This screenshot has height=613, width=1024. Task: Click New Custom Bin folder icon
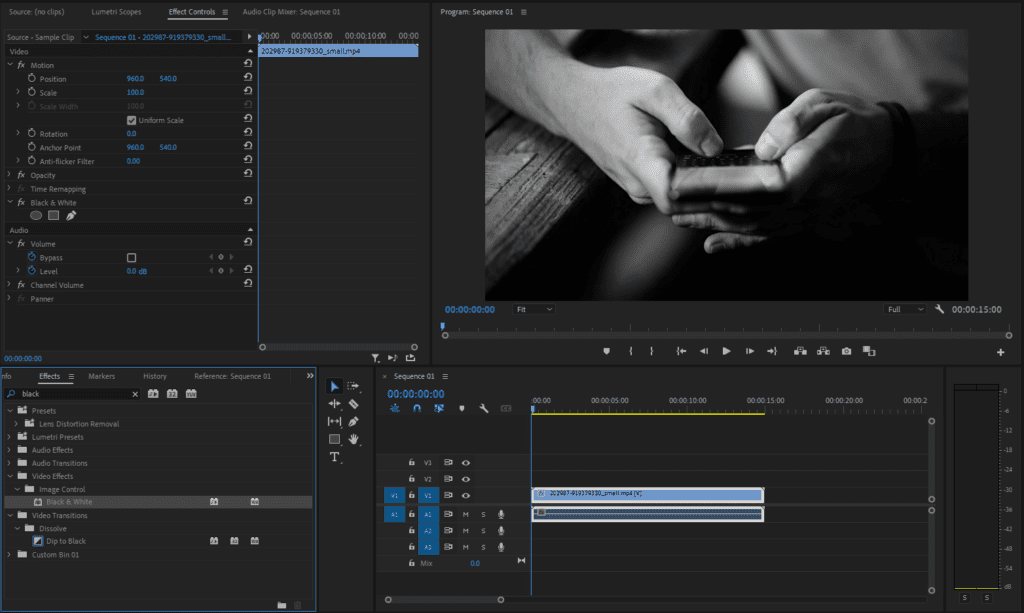pyautogui.click(x=281, y=605)
